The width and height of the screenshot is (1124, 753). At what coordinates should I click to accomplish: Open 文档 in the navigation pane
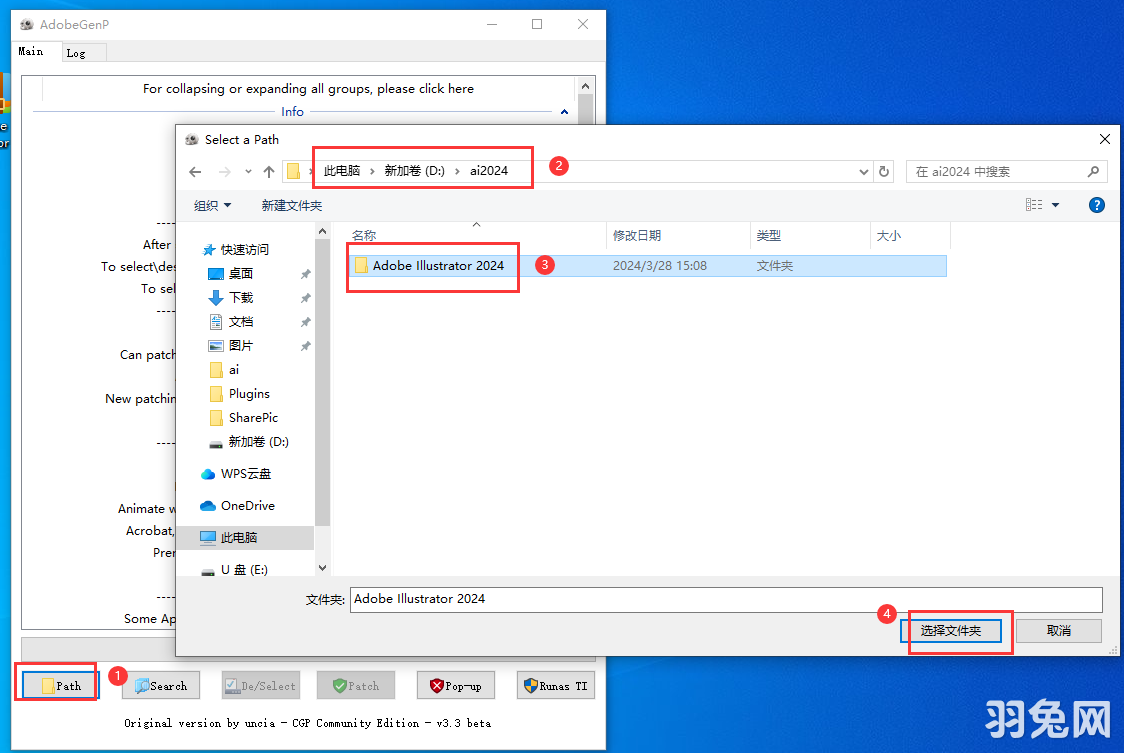click(x=241, y=322)
